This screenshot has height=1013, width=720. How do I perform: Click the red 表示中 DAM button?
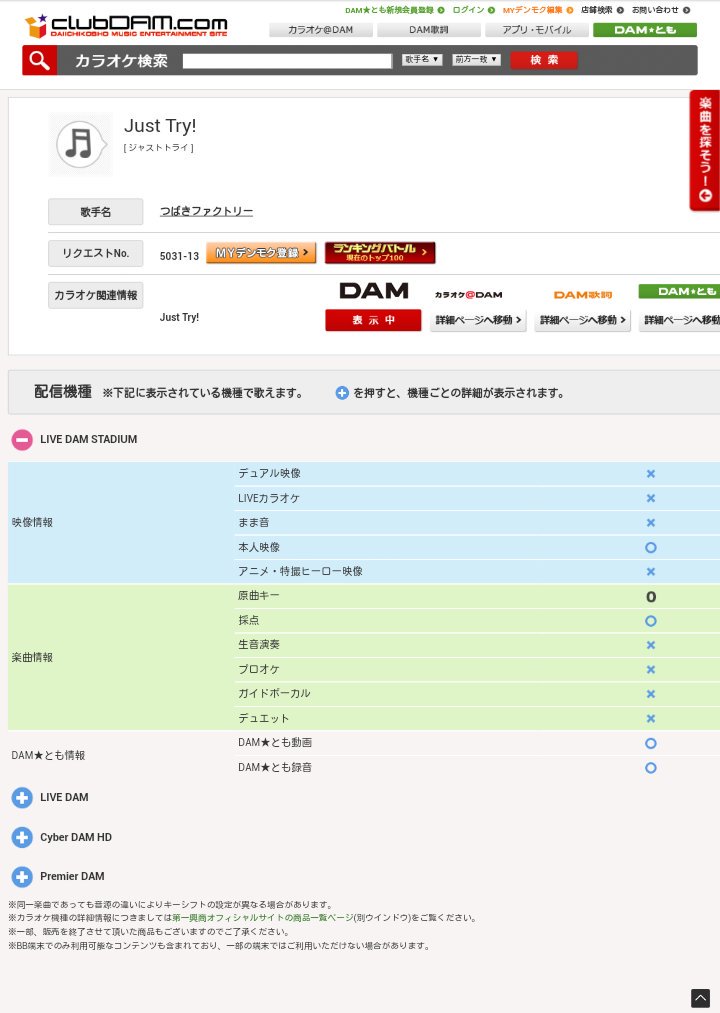[373, 320]
